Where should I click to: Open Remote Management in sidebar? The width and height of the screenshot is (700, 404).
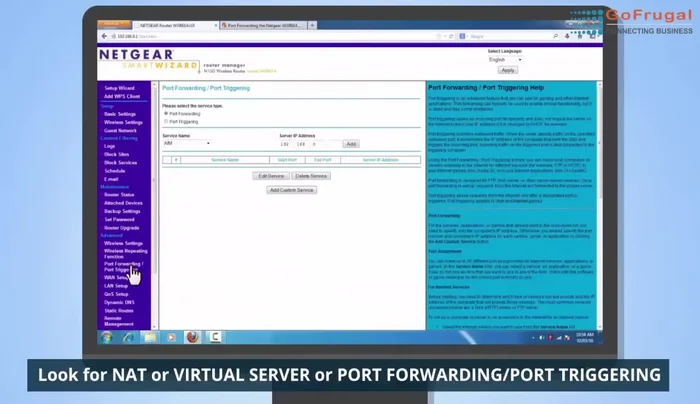[x=119, y=321]
